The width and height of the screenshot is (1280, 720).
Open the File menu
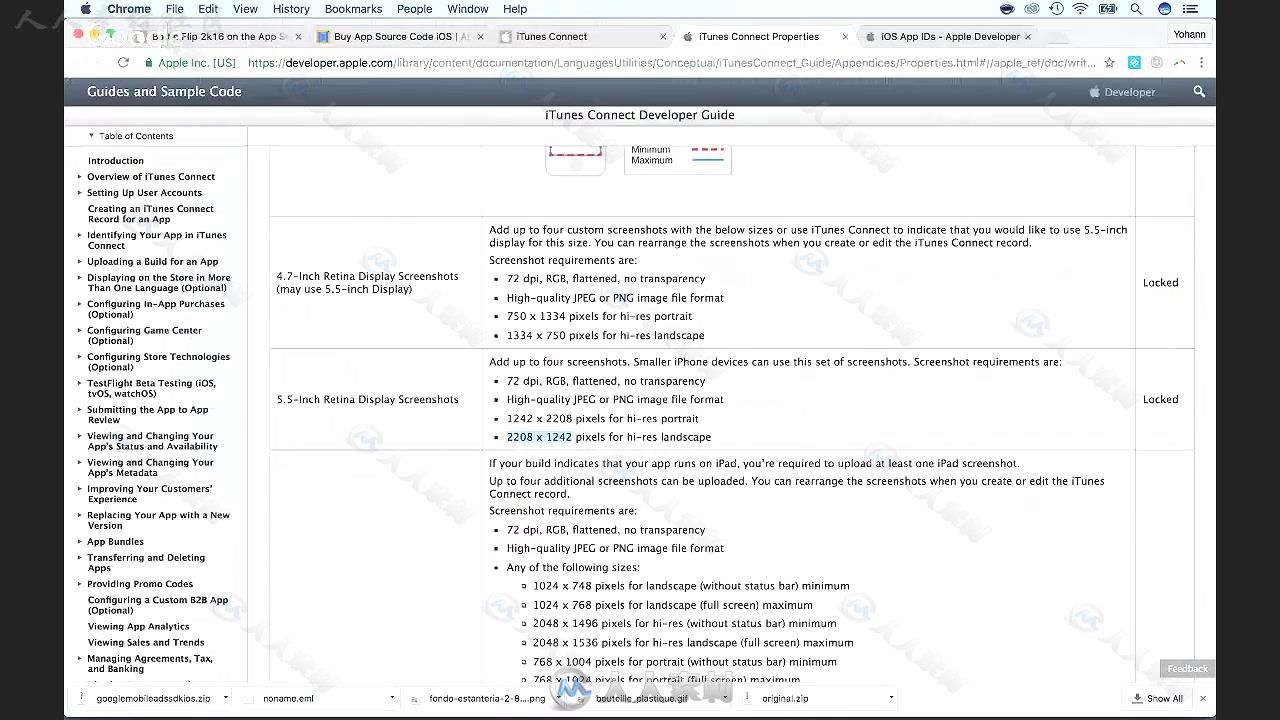coord(174,9)
